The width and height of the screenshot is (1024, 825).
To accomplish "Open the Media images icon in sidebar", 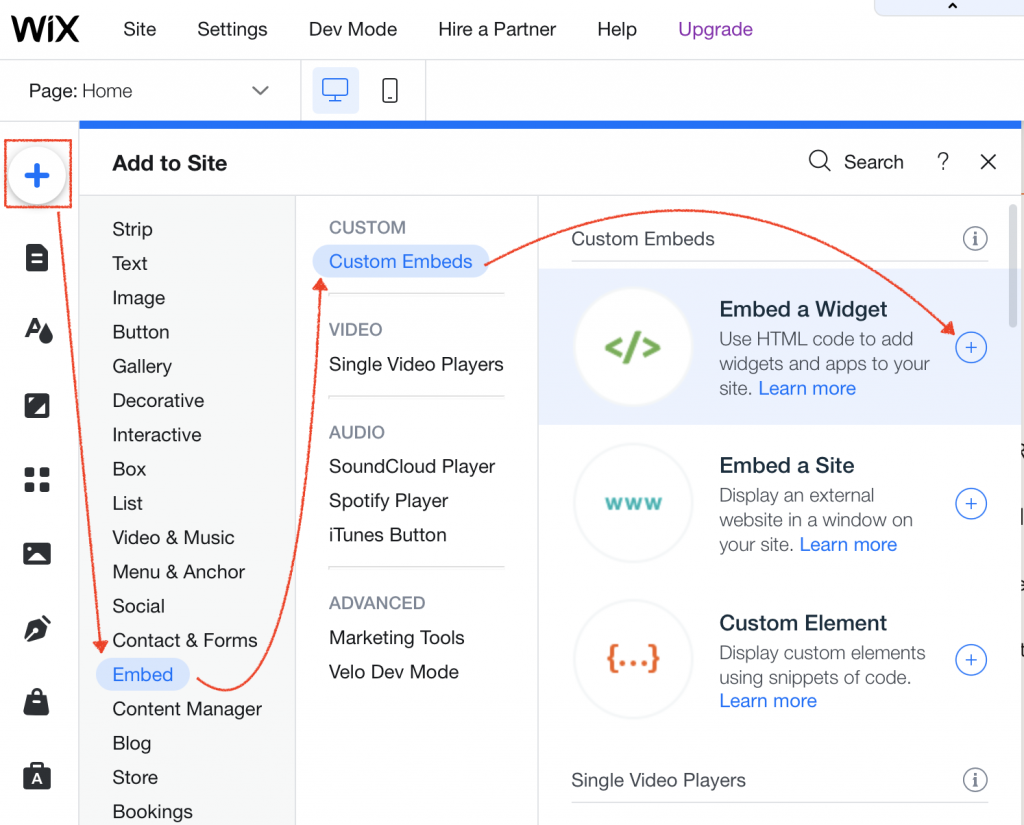I will pyautogui.click(x=37, y=553).
